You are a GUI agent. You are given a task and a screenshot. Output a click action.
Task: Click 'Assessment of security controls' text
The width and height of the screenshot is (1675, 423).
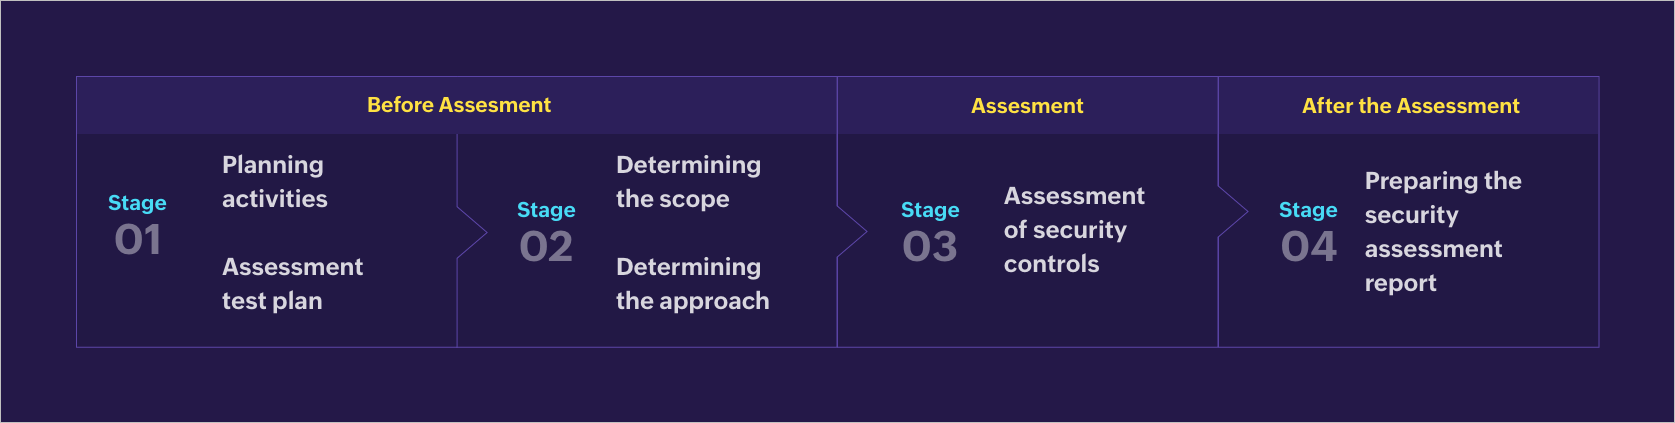coord(1074,230)
